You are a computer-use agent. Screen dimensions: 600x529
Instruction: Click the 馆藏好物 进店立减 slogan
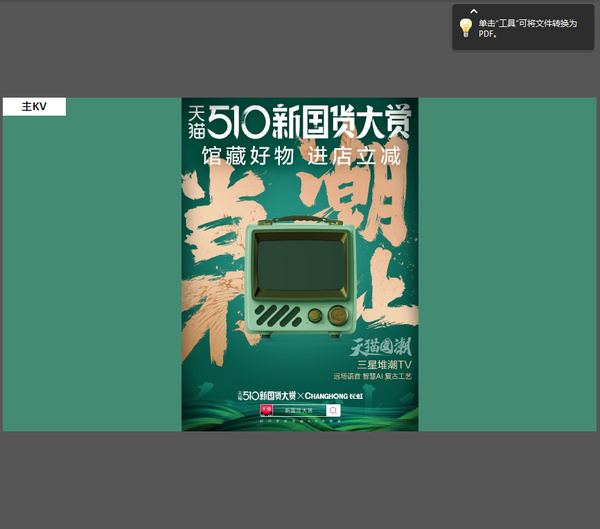coord(301,156)
